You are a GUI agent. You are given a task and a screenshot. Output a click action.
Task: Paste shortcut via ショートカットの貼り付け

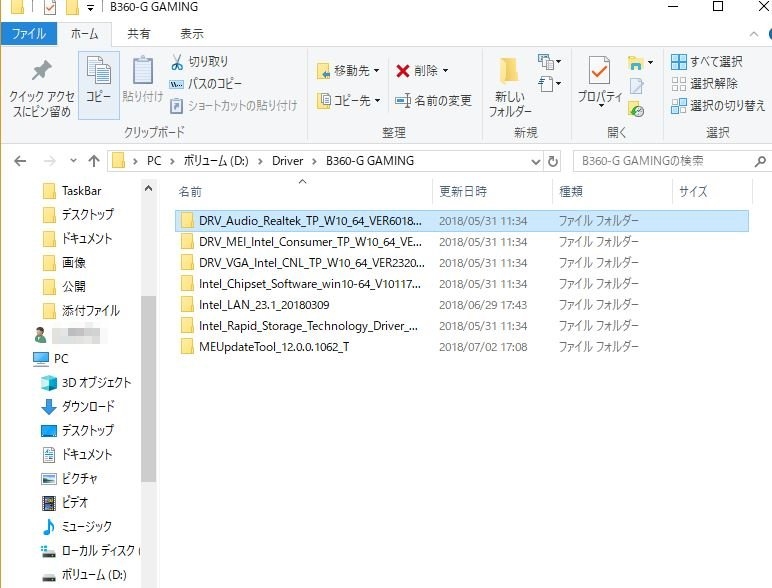tap(233, 105)
